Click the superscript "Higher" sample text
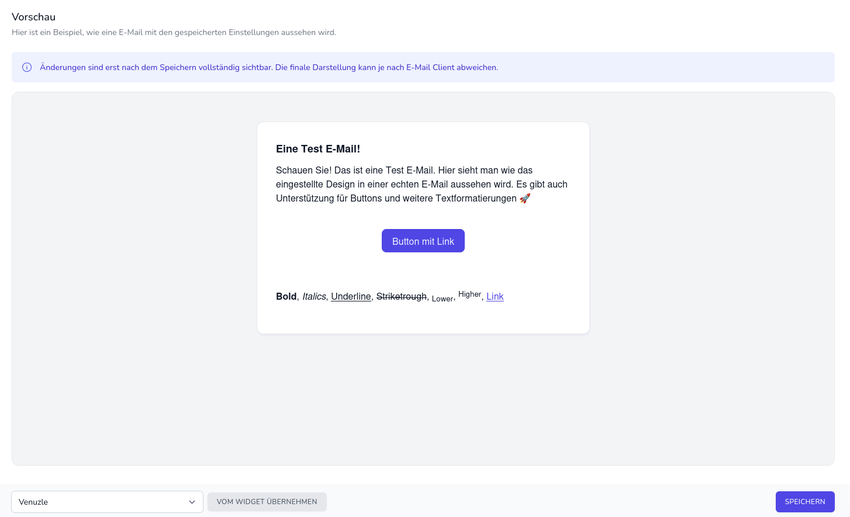The height and width of the screenshot is (517, 850). pos(469,294)
